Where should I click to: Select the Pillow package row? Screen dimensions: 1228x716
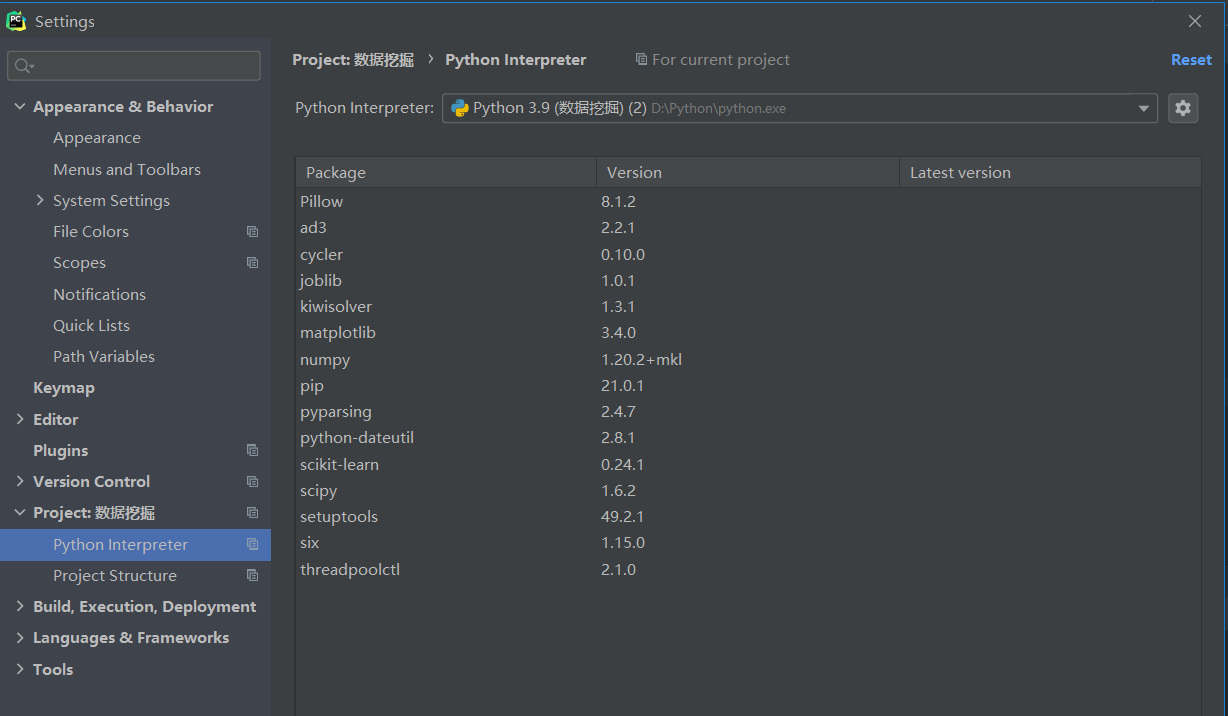coord(748,201)
